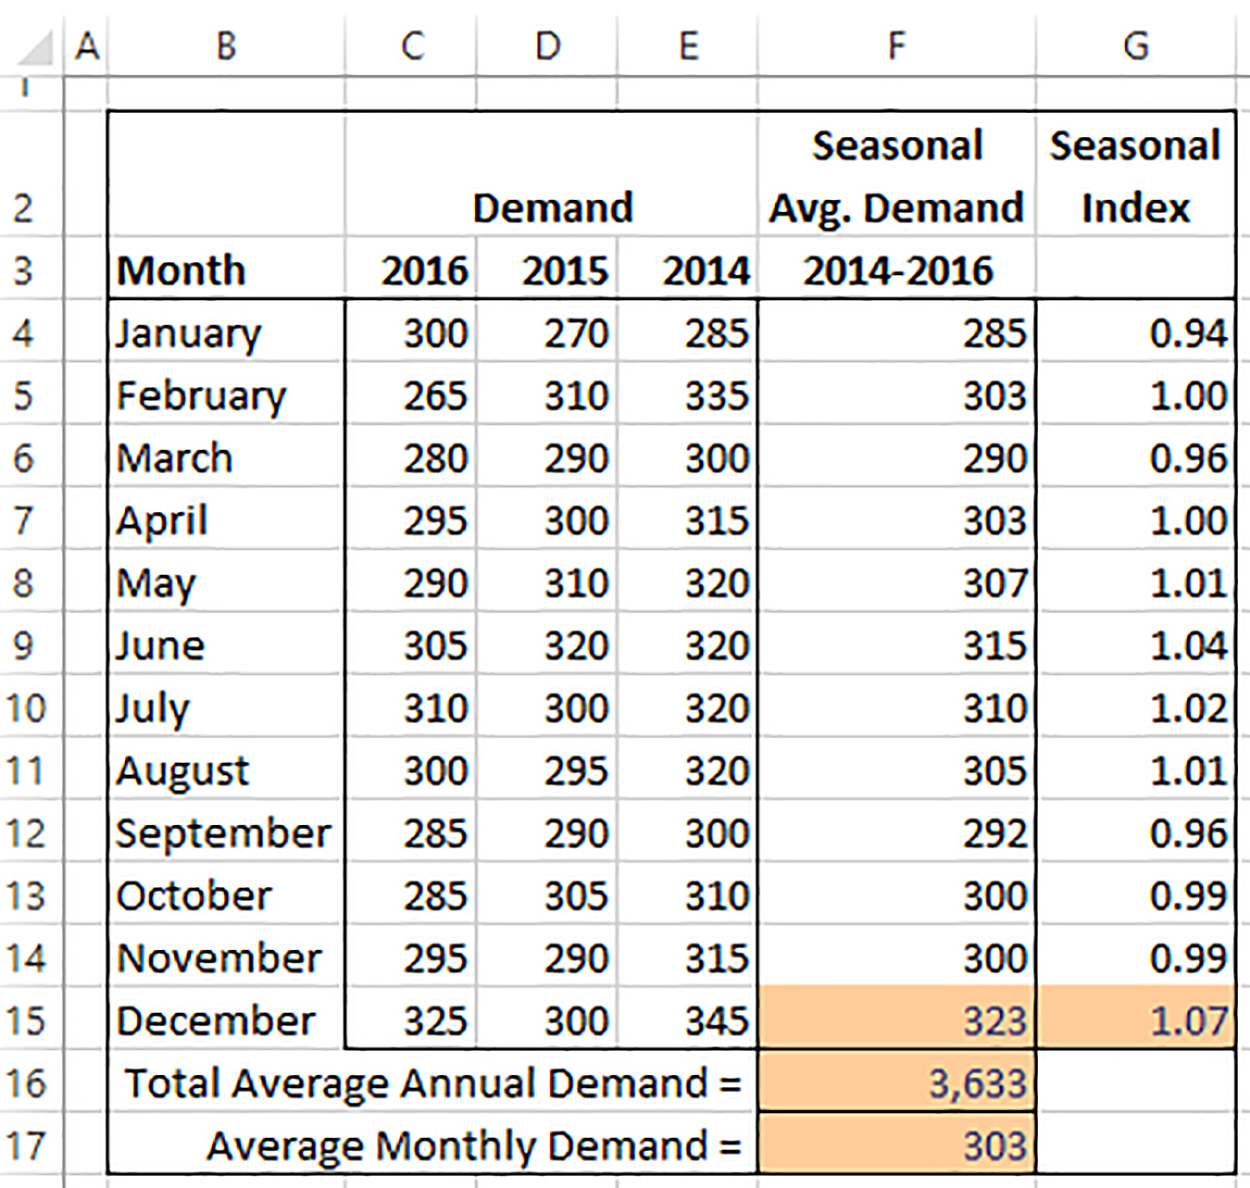Select the Total Average Annual Demand label
Viewport: 1250px width, 1188px height.
click(x=432, y=1083)
